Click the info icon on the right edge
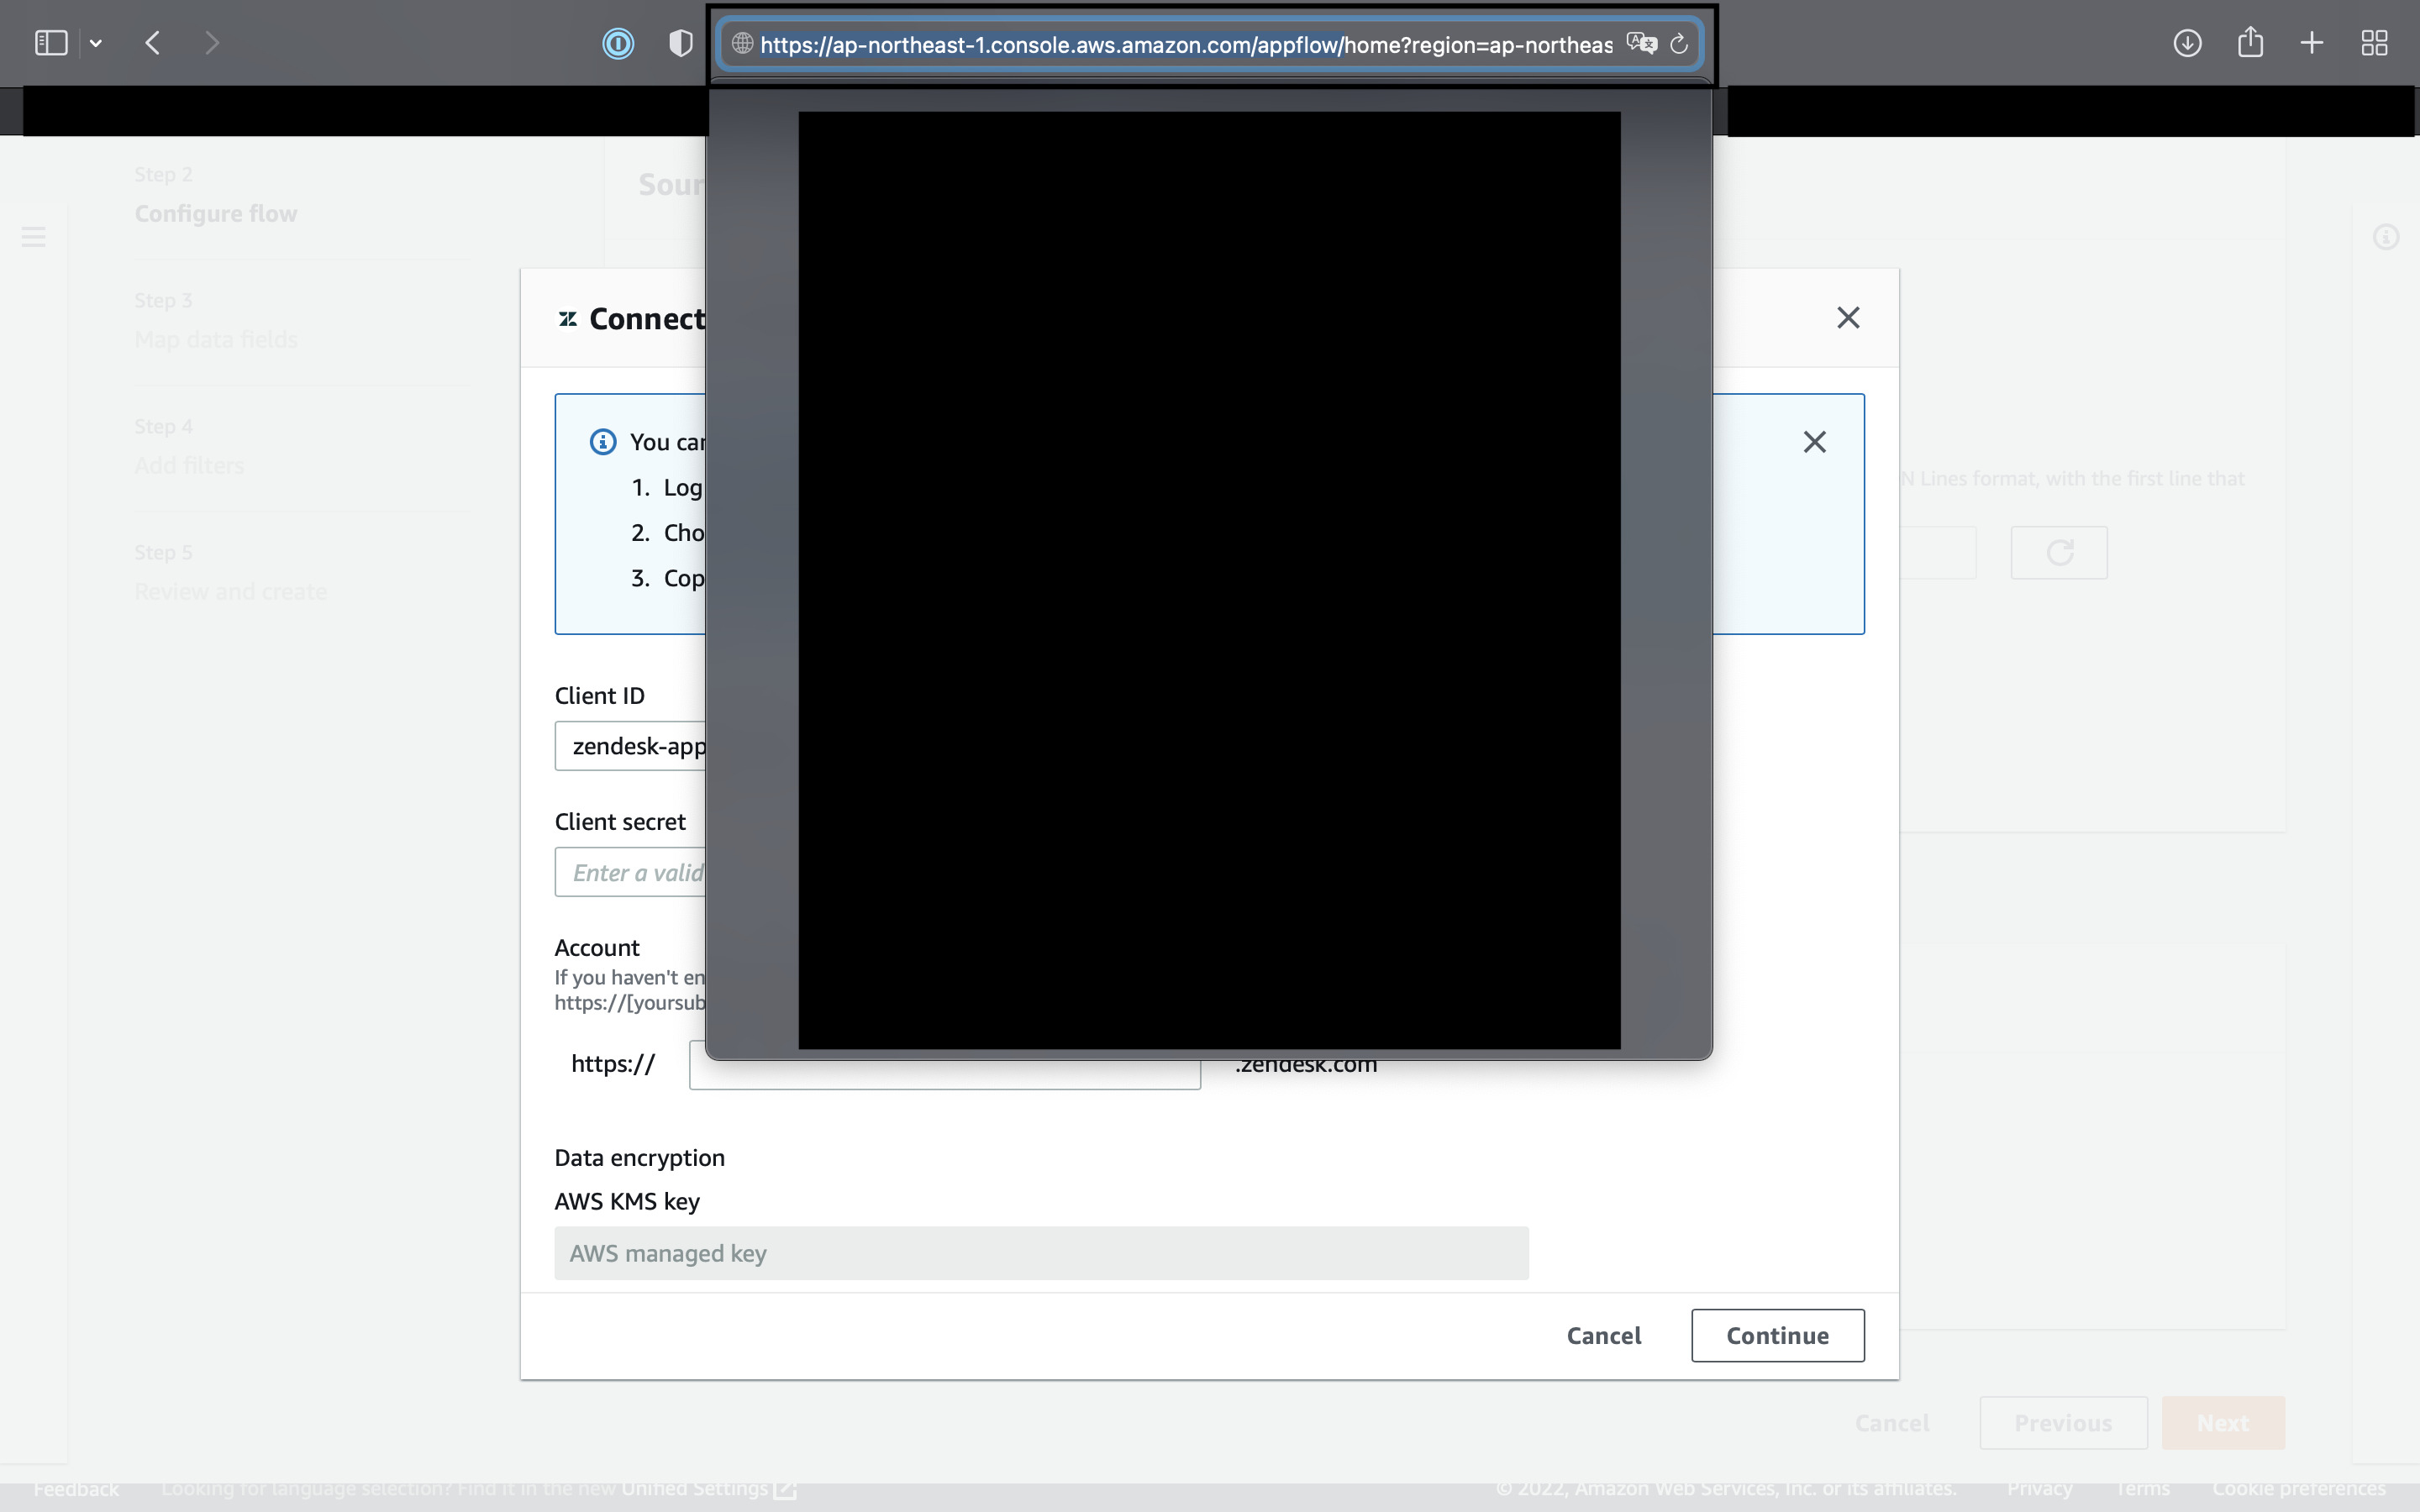Screen dimensions: 2420x1512 [2386, 237]
